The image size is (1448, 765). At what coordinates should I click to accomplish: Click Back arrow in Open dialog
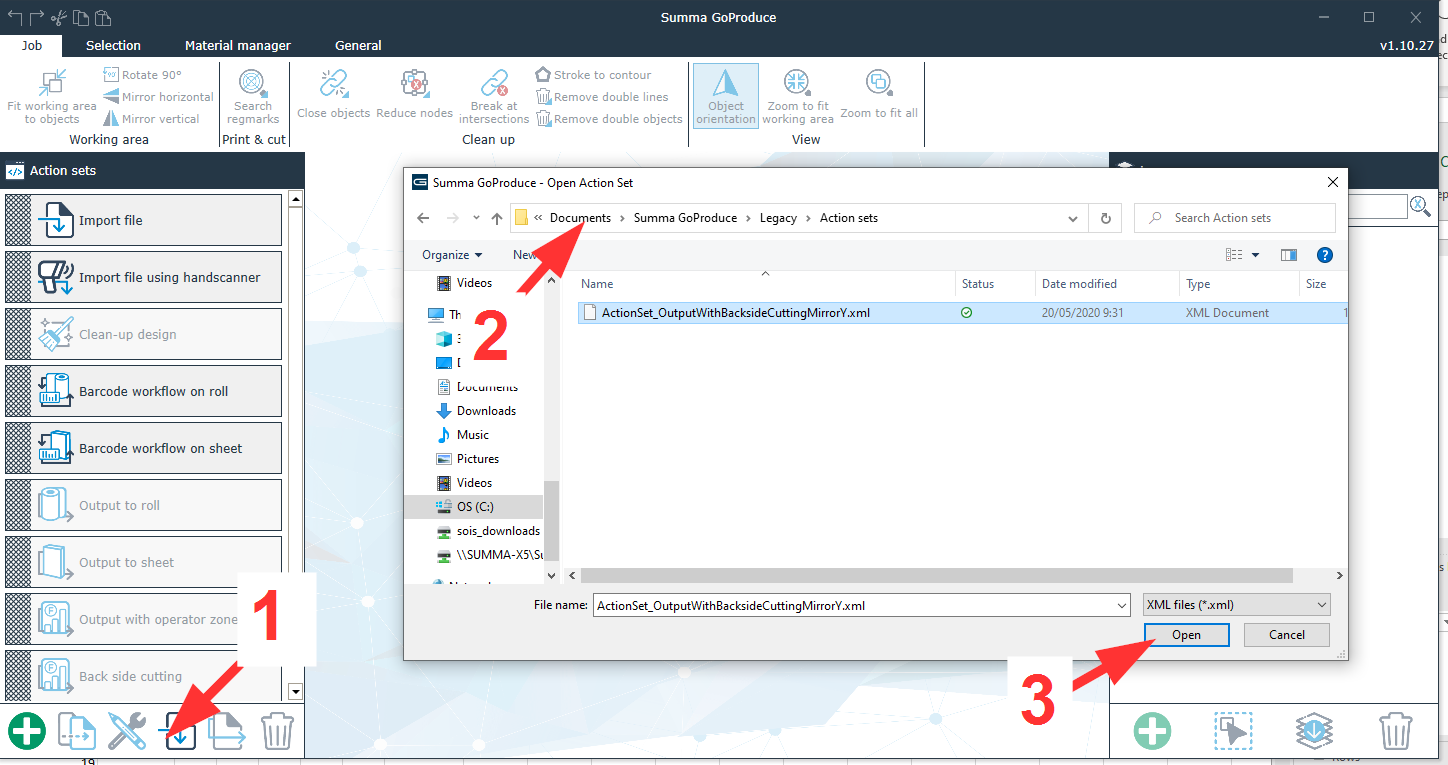coord(423,218)
